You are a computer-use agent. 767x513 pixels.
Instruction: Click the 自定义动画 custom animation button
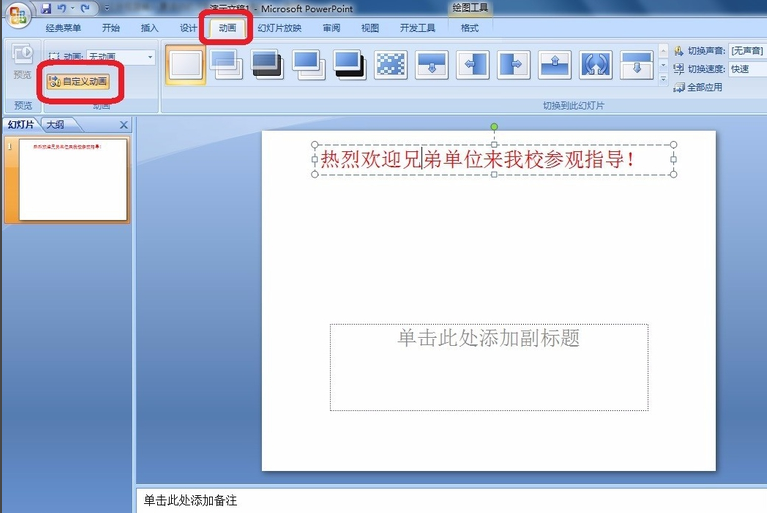(x=78, y=81)
